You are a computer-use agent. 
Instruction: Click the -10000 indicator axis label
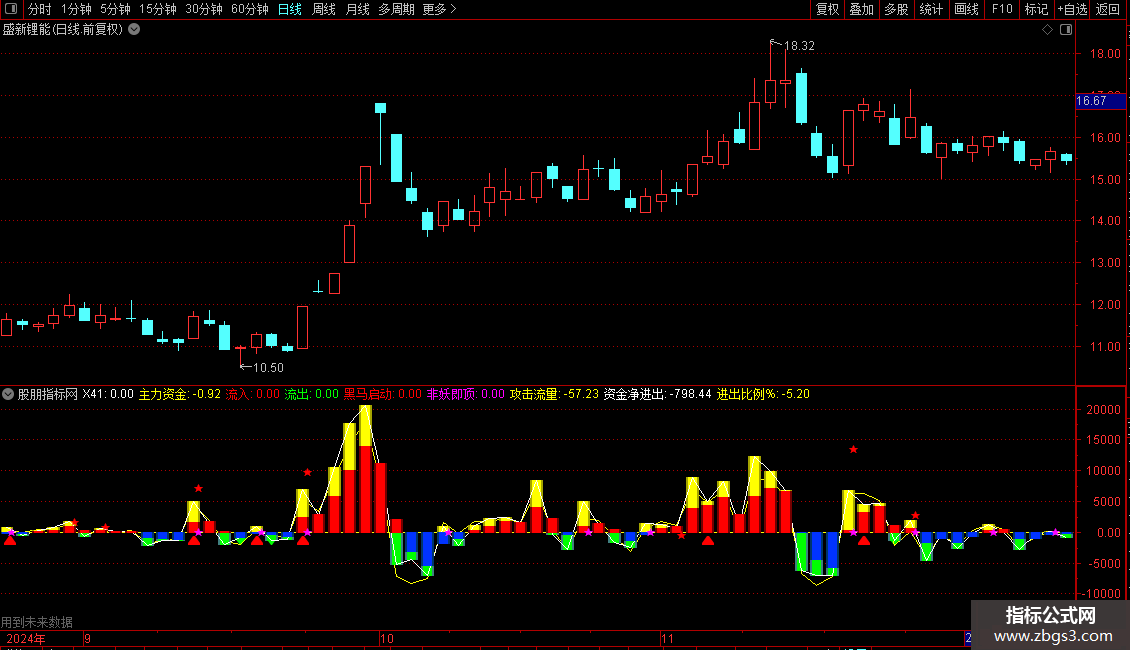point(1100,594)
